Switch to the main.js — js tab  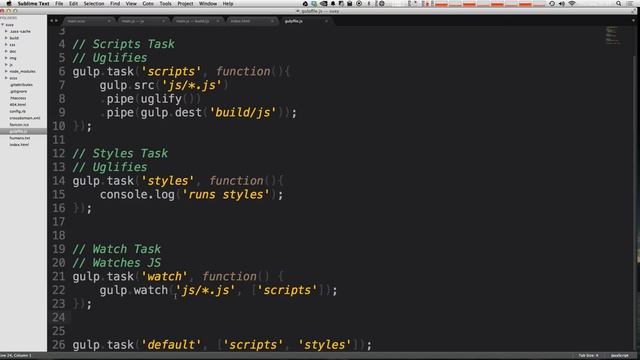click(143, 21)
